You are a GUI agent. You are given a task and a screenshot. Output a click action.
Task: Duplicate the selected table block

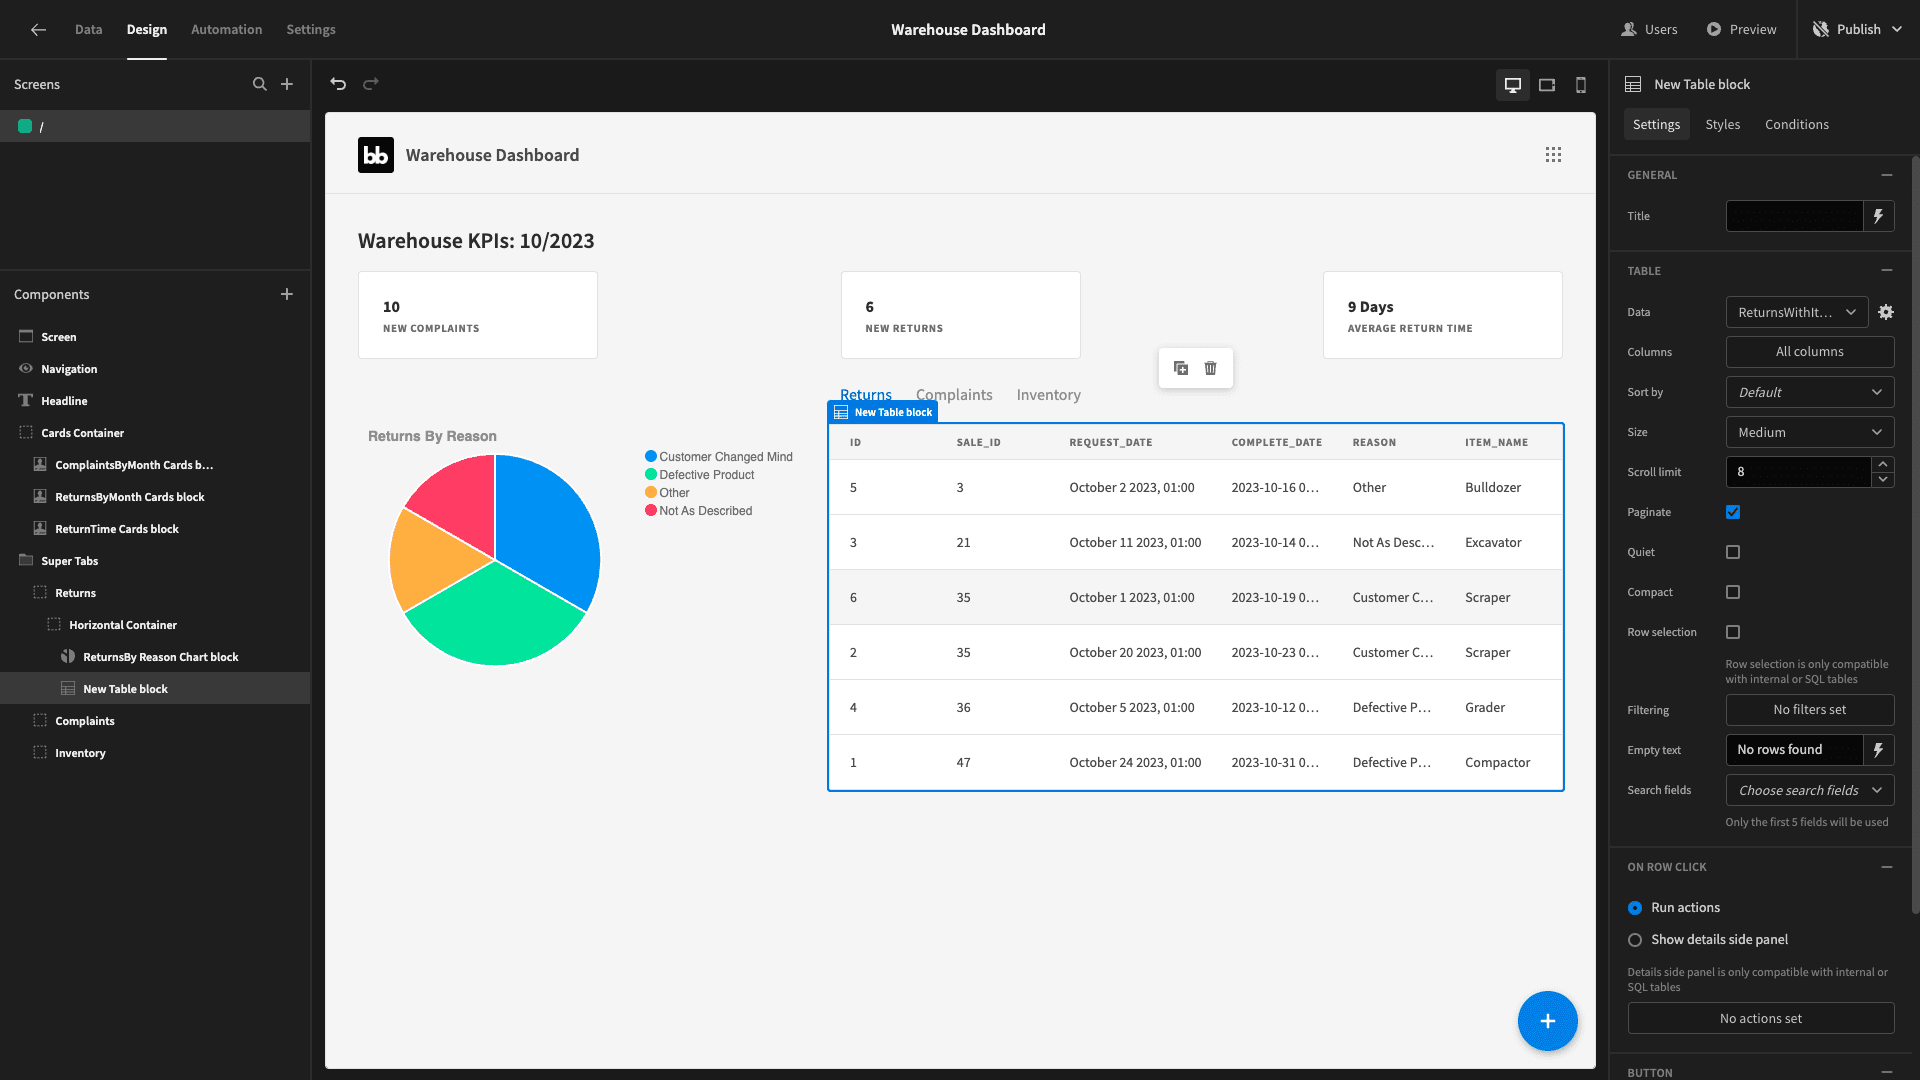click(1181, 368)
